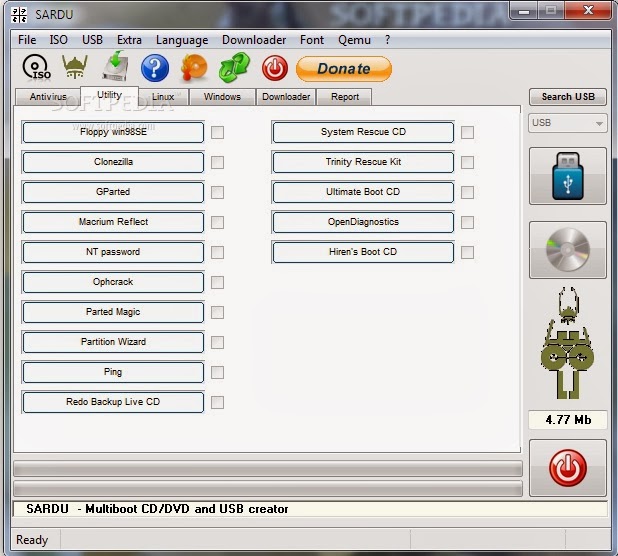Tick the Ophcrack checkbox
Image resolution: width=618 pixels, height=556 pixels.
coord(218,282)
